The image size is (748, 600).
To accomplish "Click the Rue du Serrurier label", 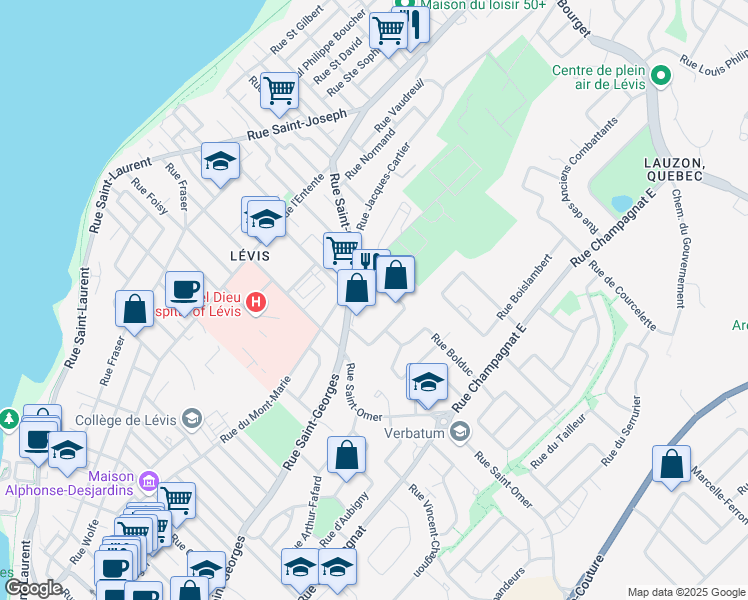I will 621,431.
